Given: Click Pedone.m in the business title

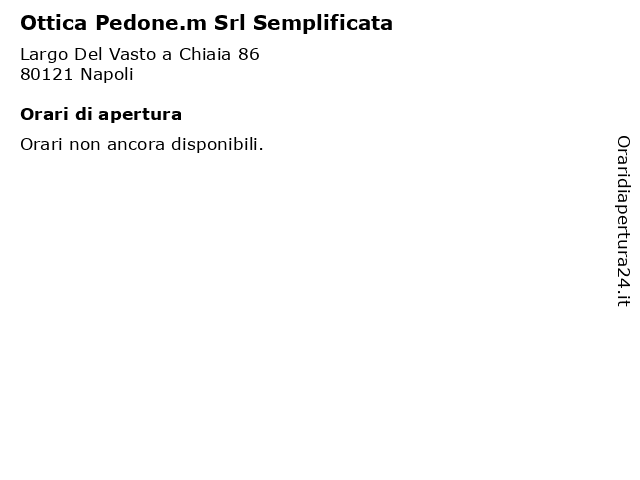Looking at the screenshot, I should [151, 23].
